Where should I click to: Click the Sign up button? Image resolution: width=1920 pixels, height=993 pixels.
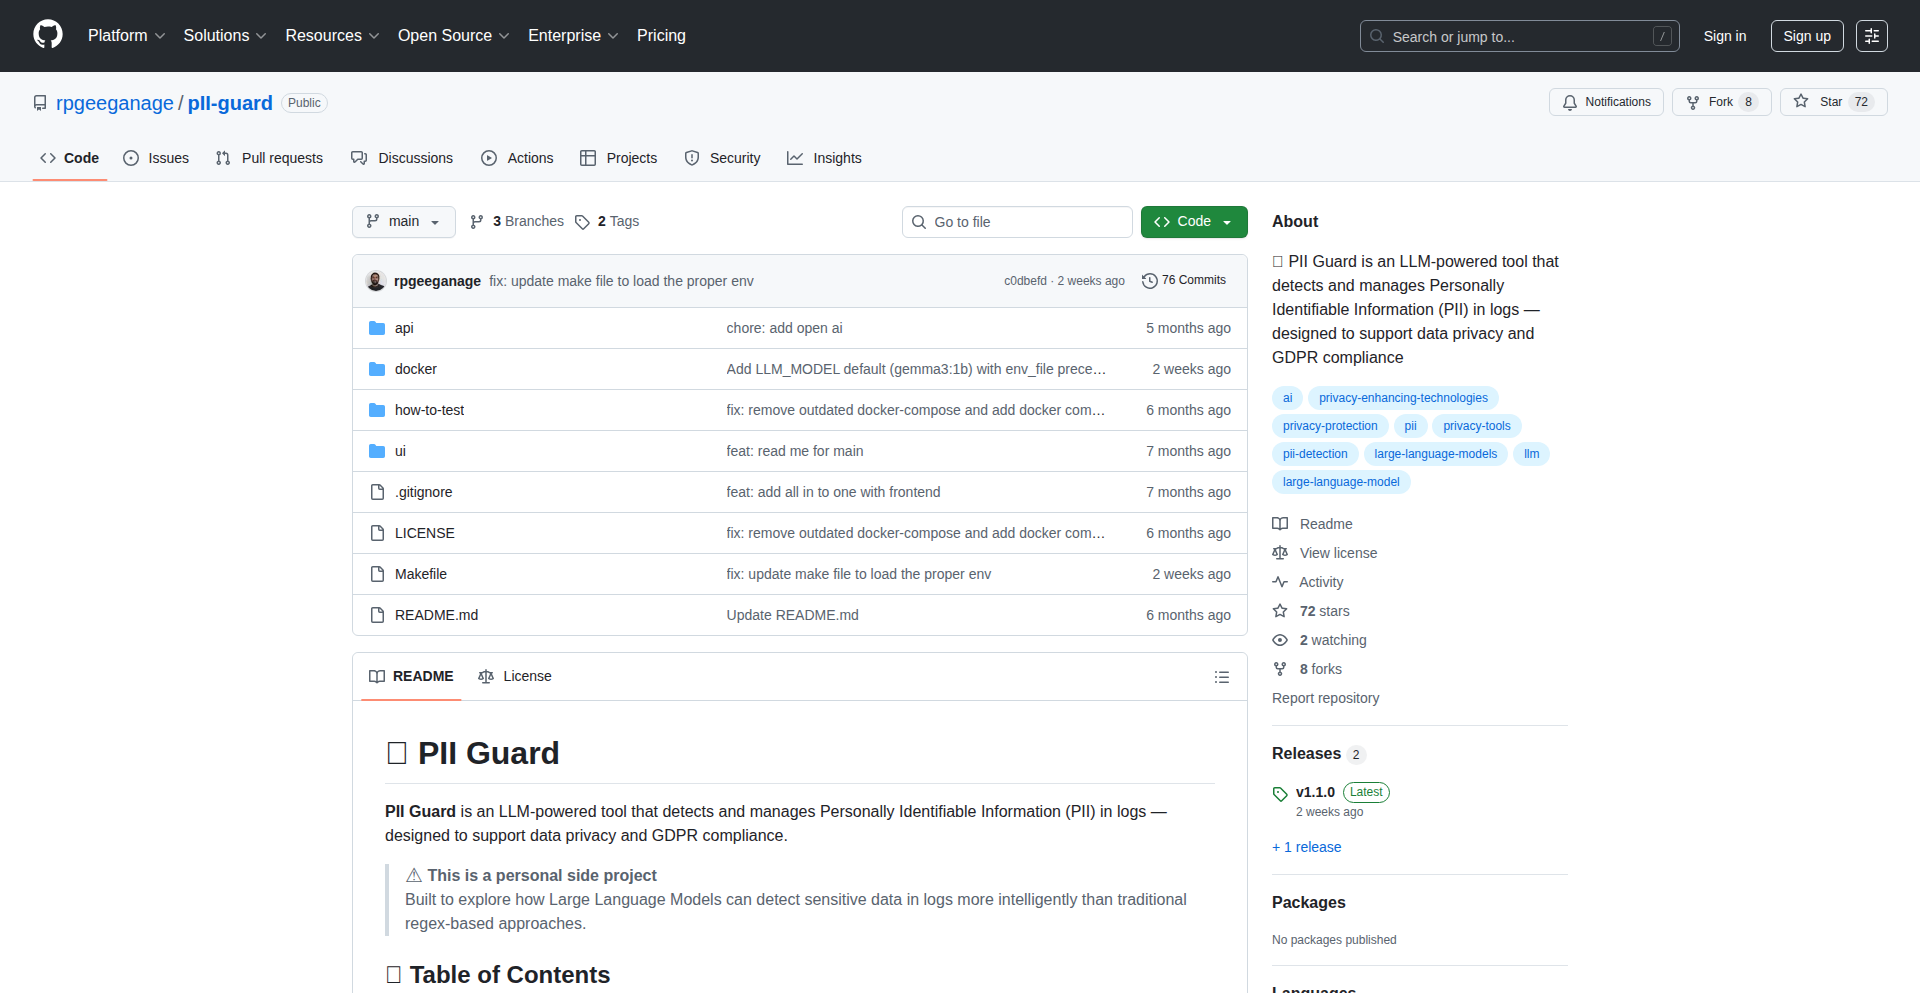point(1807,36)
